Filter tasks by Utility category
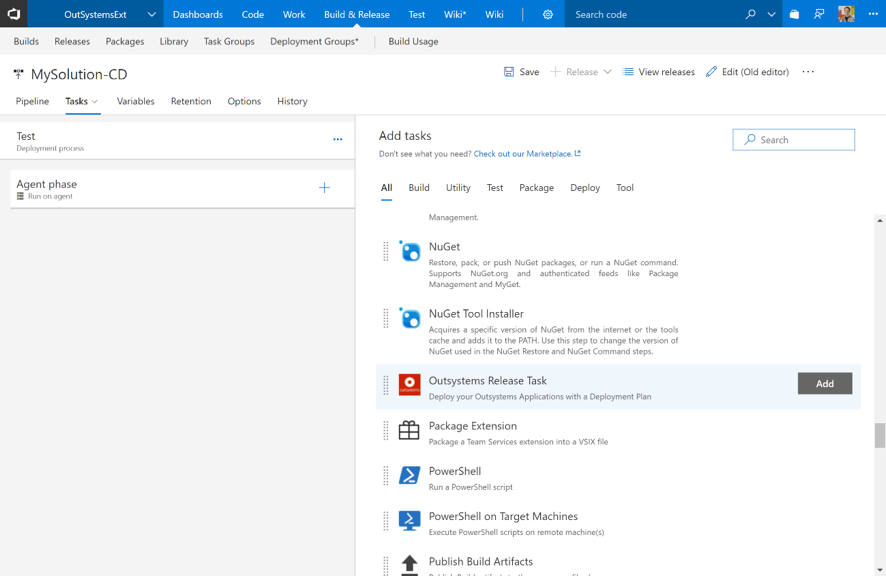 458,188
